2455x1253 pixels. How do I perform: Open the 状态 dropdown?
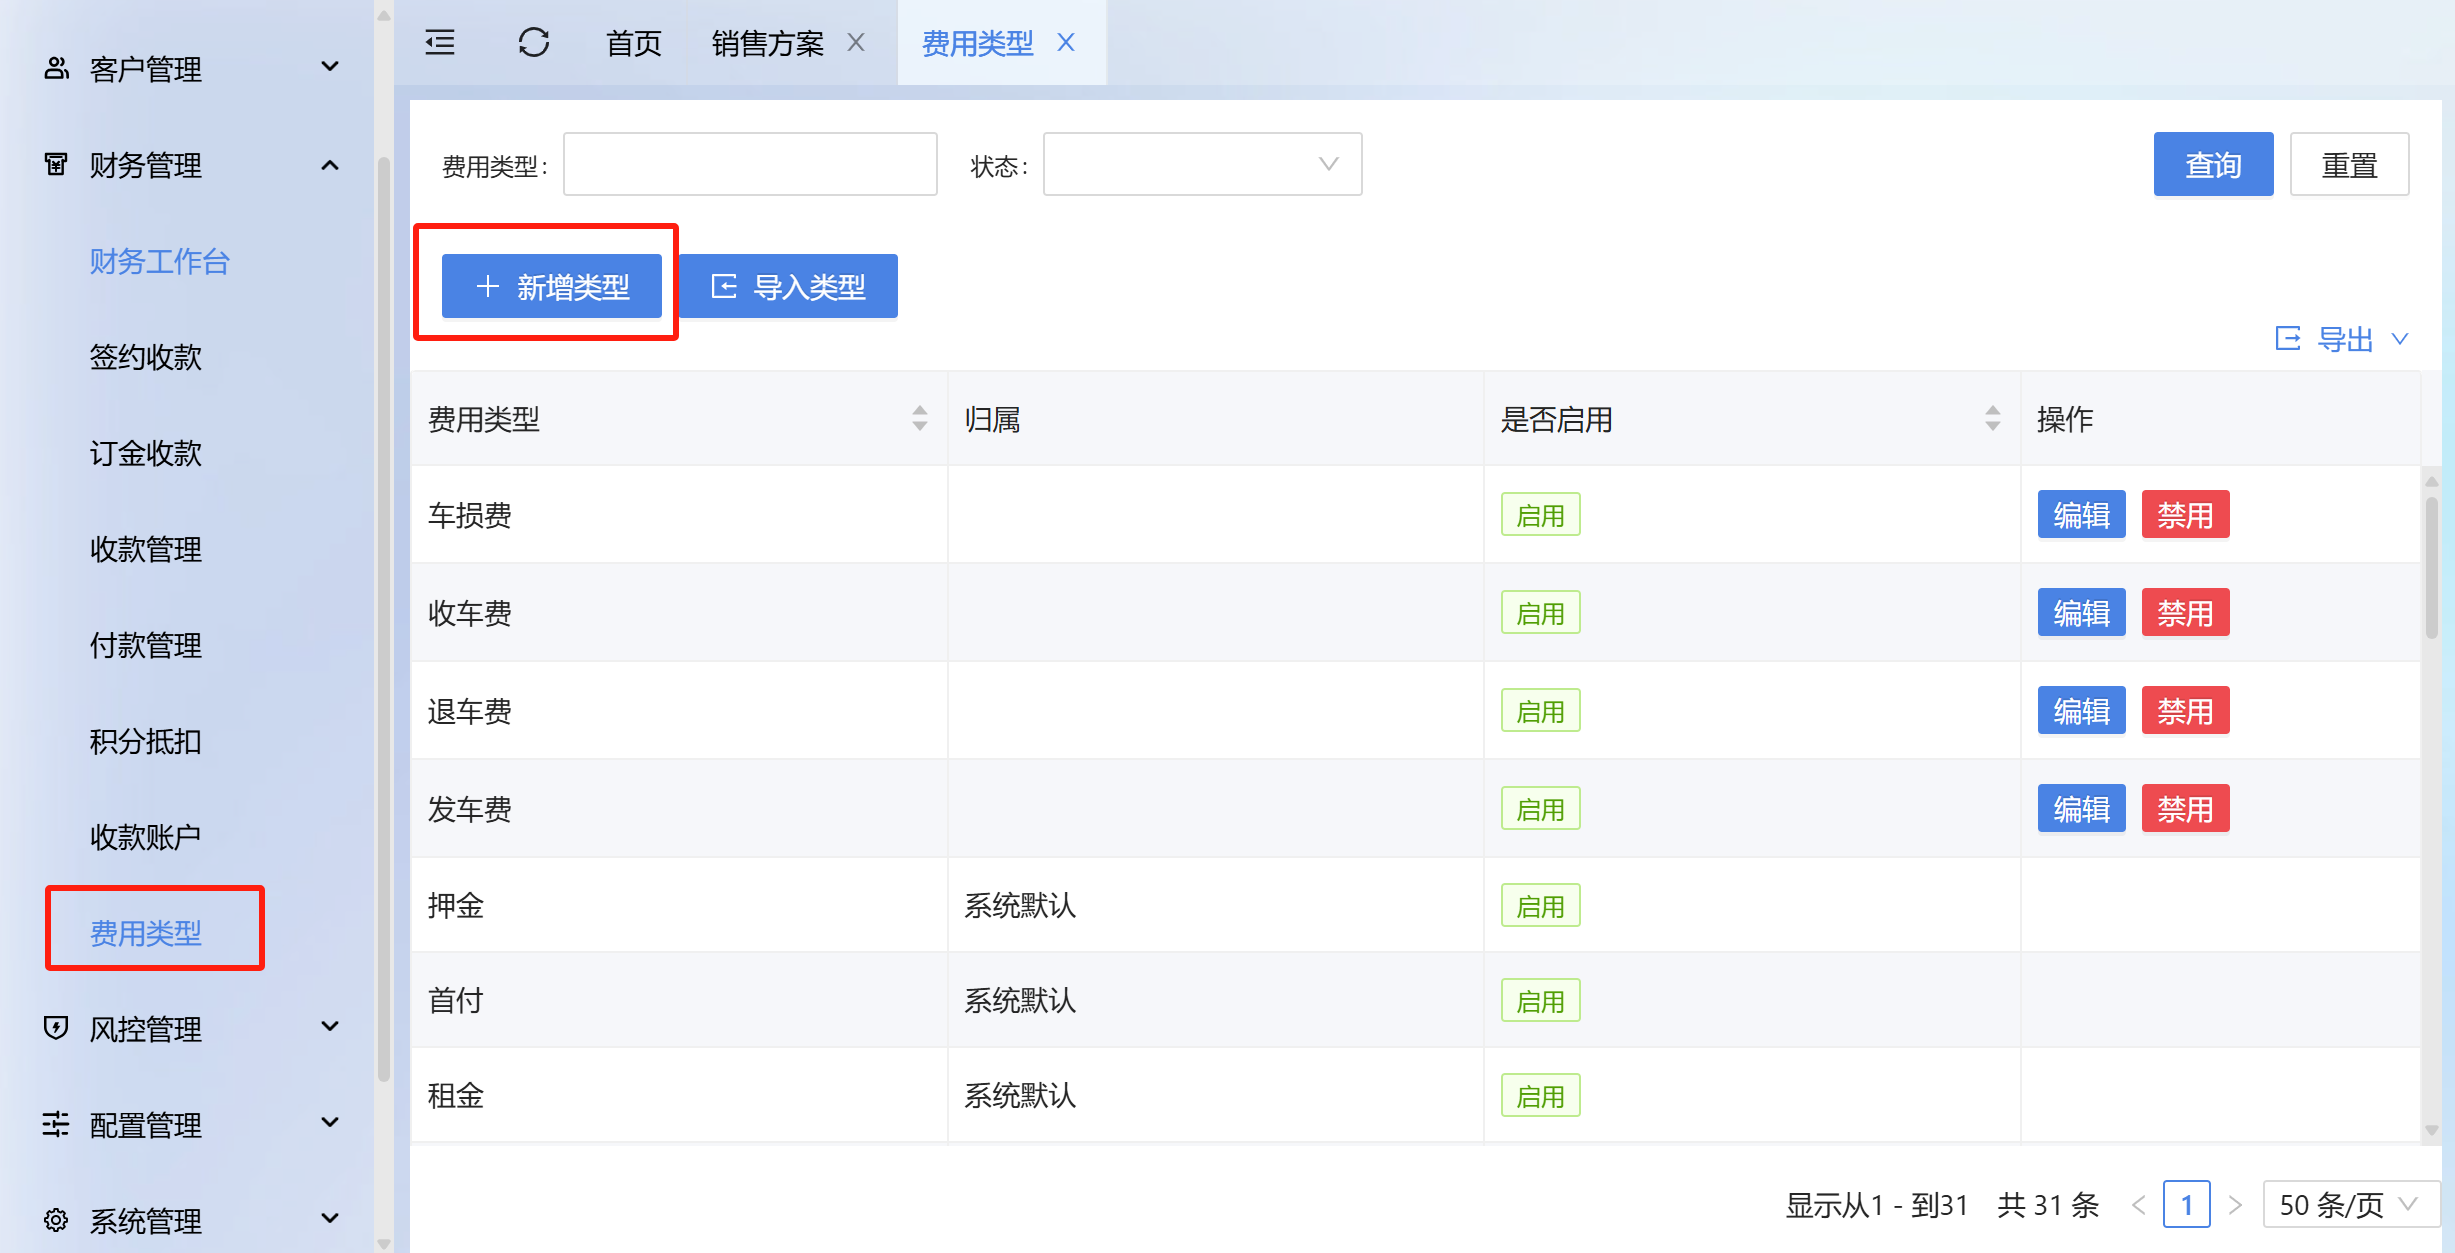(1201, 164)
